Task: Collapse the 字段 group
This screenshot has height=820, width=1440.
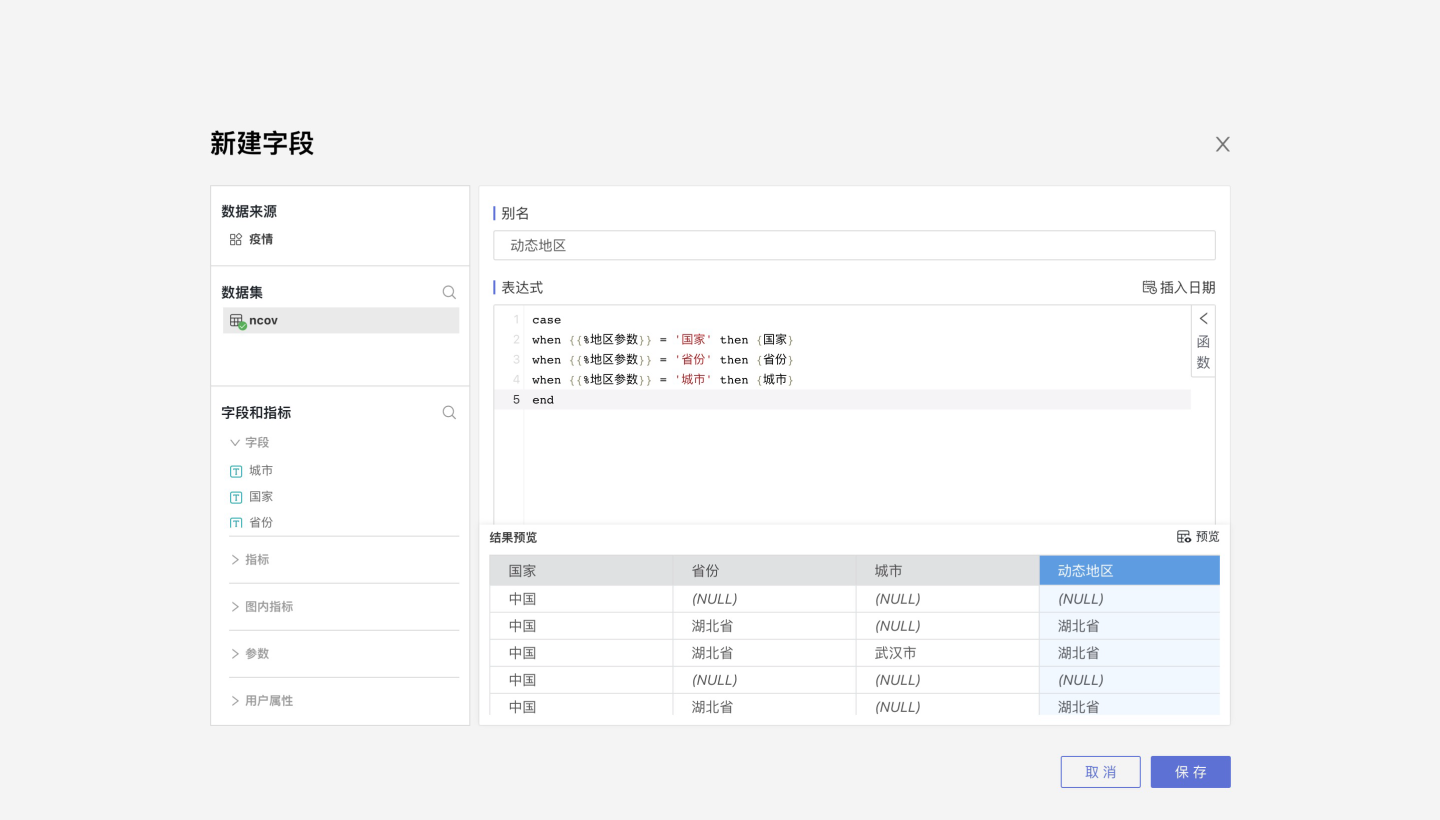Action: (x=235, y=442)
